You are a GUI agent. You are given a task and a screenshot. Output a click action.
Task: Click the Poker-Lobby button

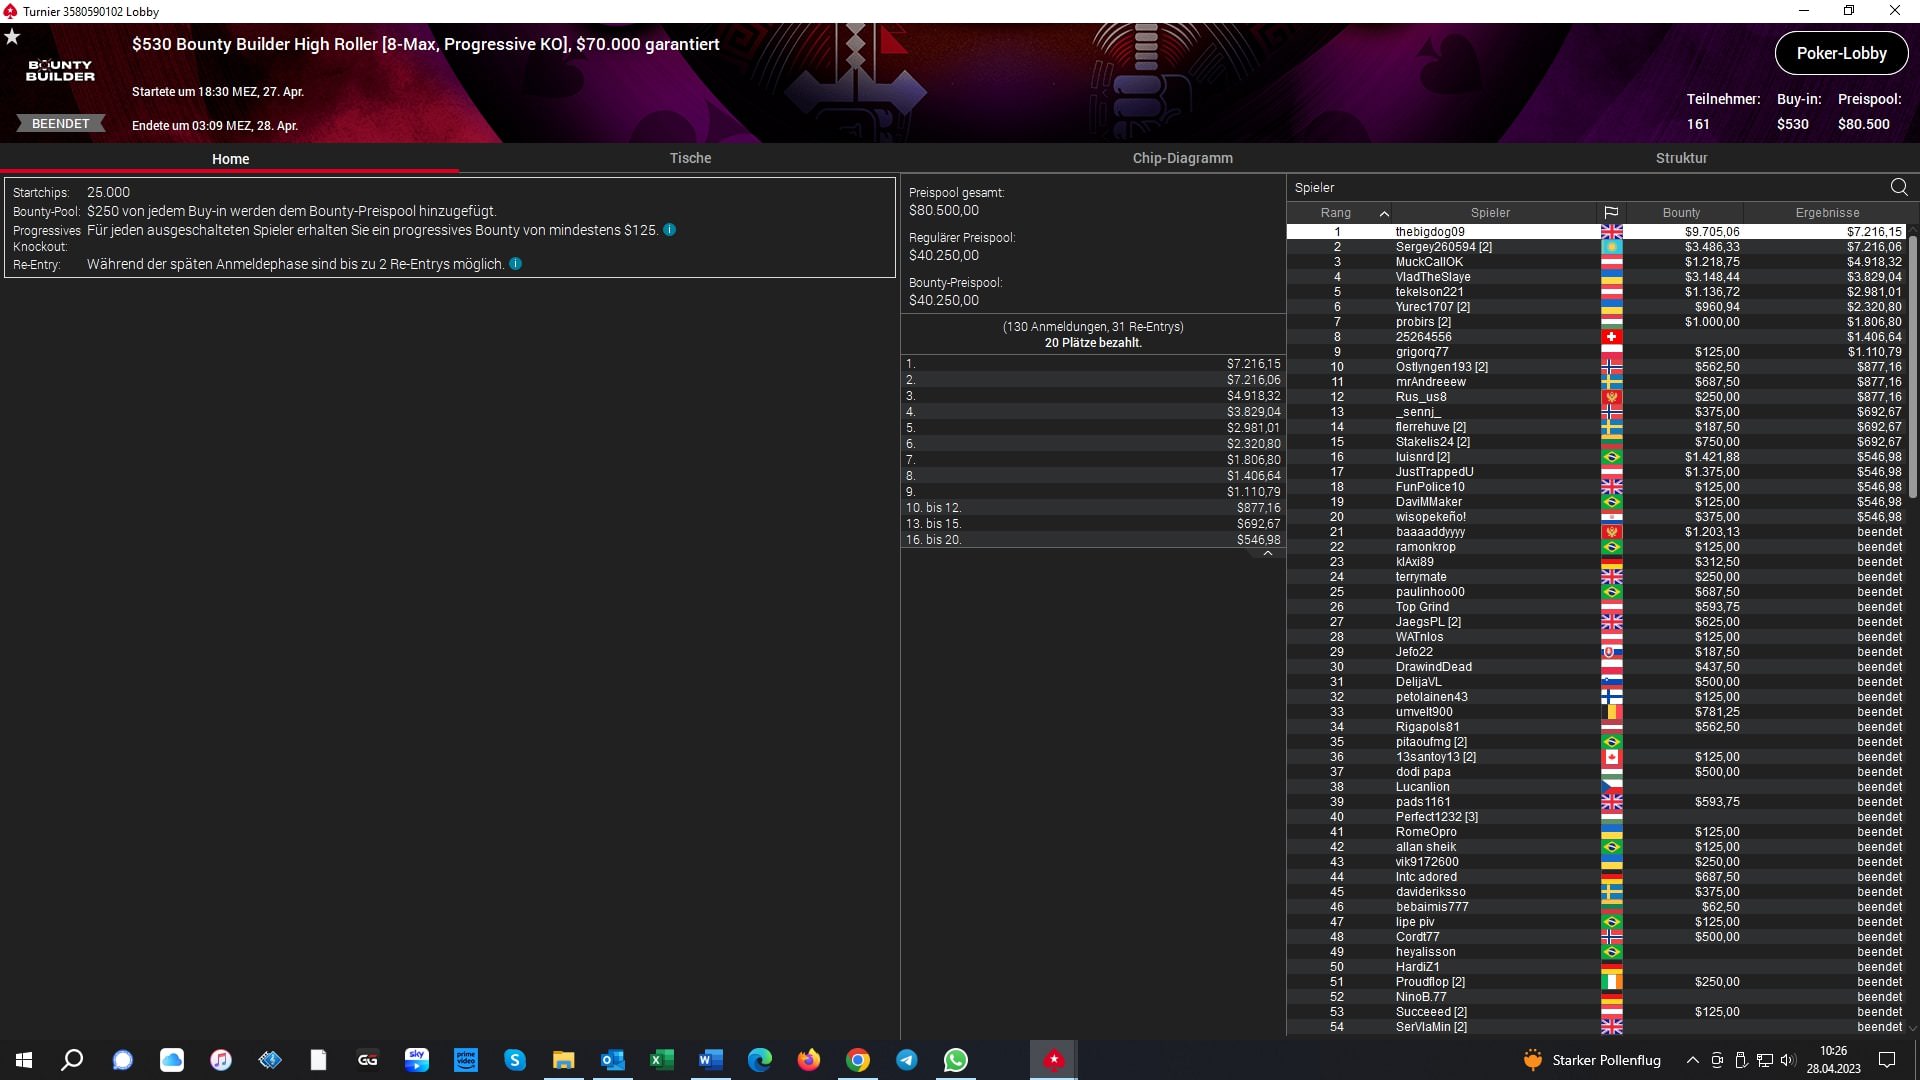(1841, 54)
